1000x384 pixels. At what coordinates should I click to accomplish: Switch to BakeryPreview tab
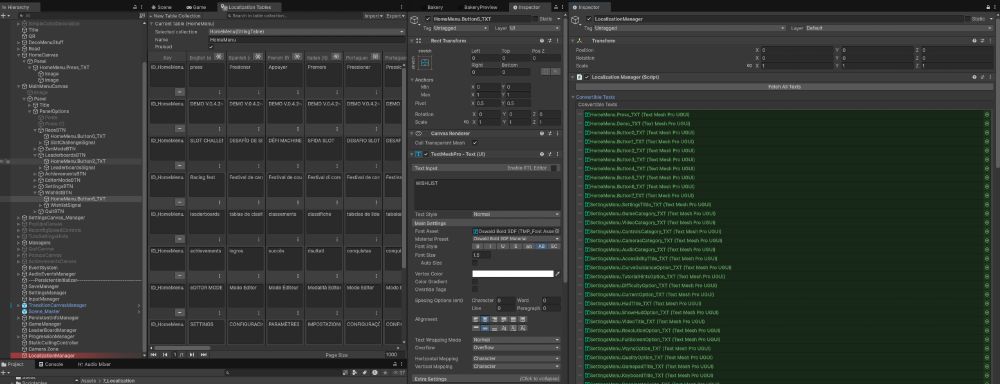pyautogui.click(x=480, y=7)
